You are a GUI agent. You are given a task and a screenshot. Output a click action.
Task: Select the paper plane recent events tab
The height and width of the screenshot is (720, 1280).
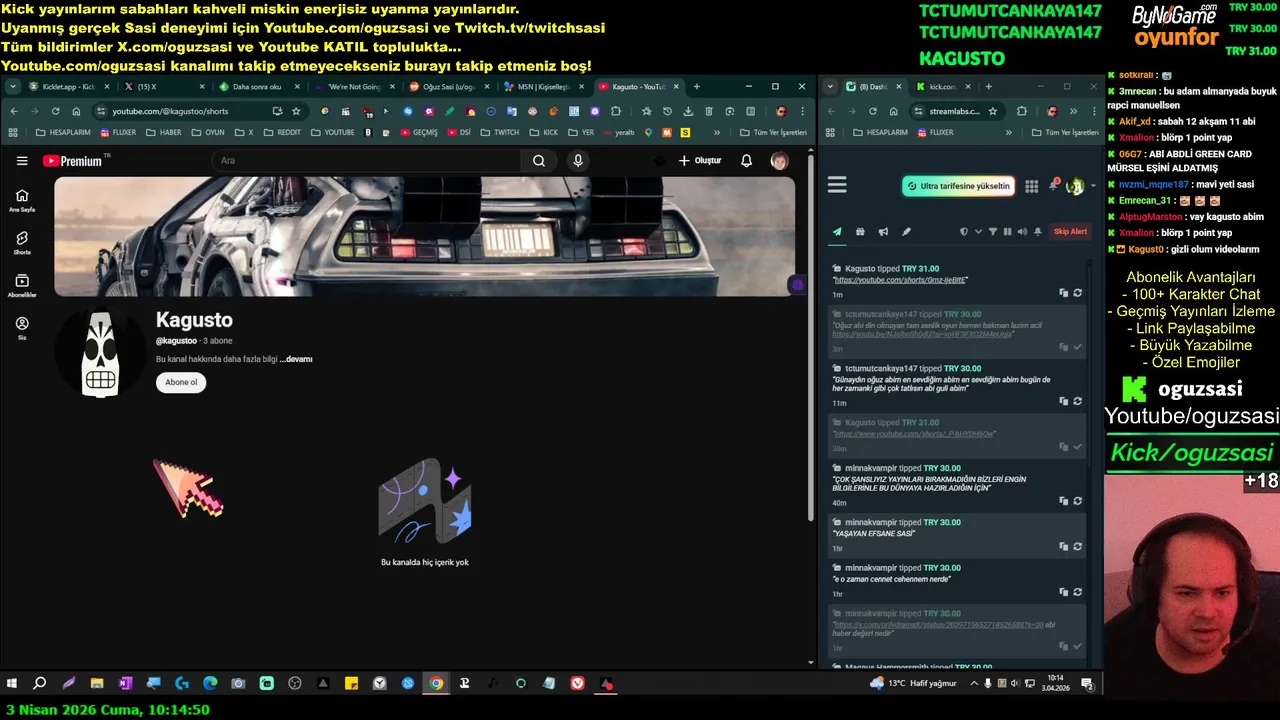click(837, 232)
